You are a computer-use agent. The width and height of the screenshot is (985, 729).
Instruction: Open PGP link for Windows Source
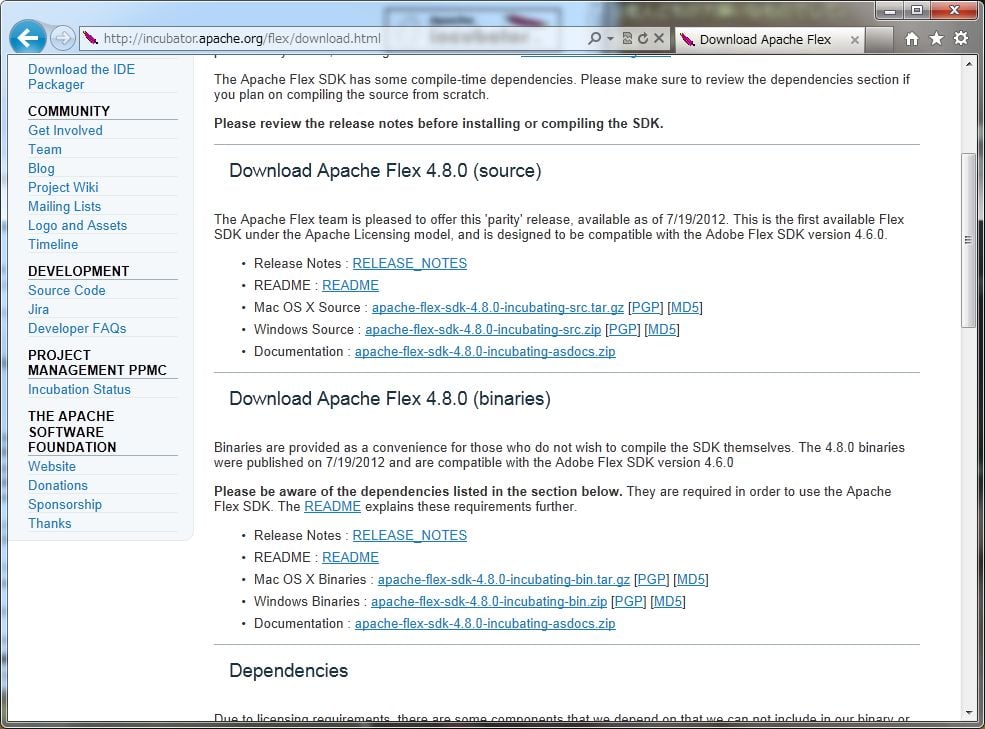(623, 329)
